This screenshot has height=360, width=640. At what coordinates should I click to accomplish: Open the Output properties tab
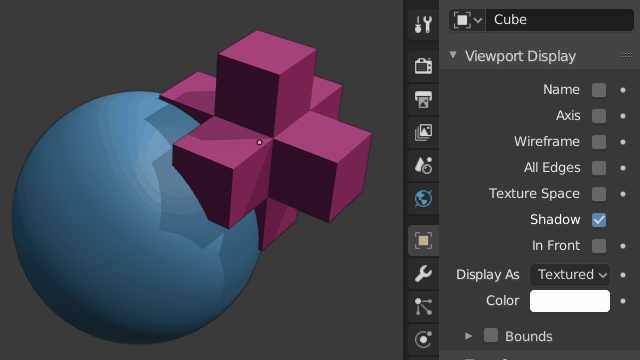click(x=423, y=99)
